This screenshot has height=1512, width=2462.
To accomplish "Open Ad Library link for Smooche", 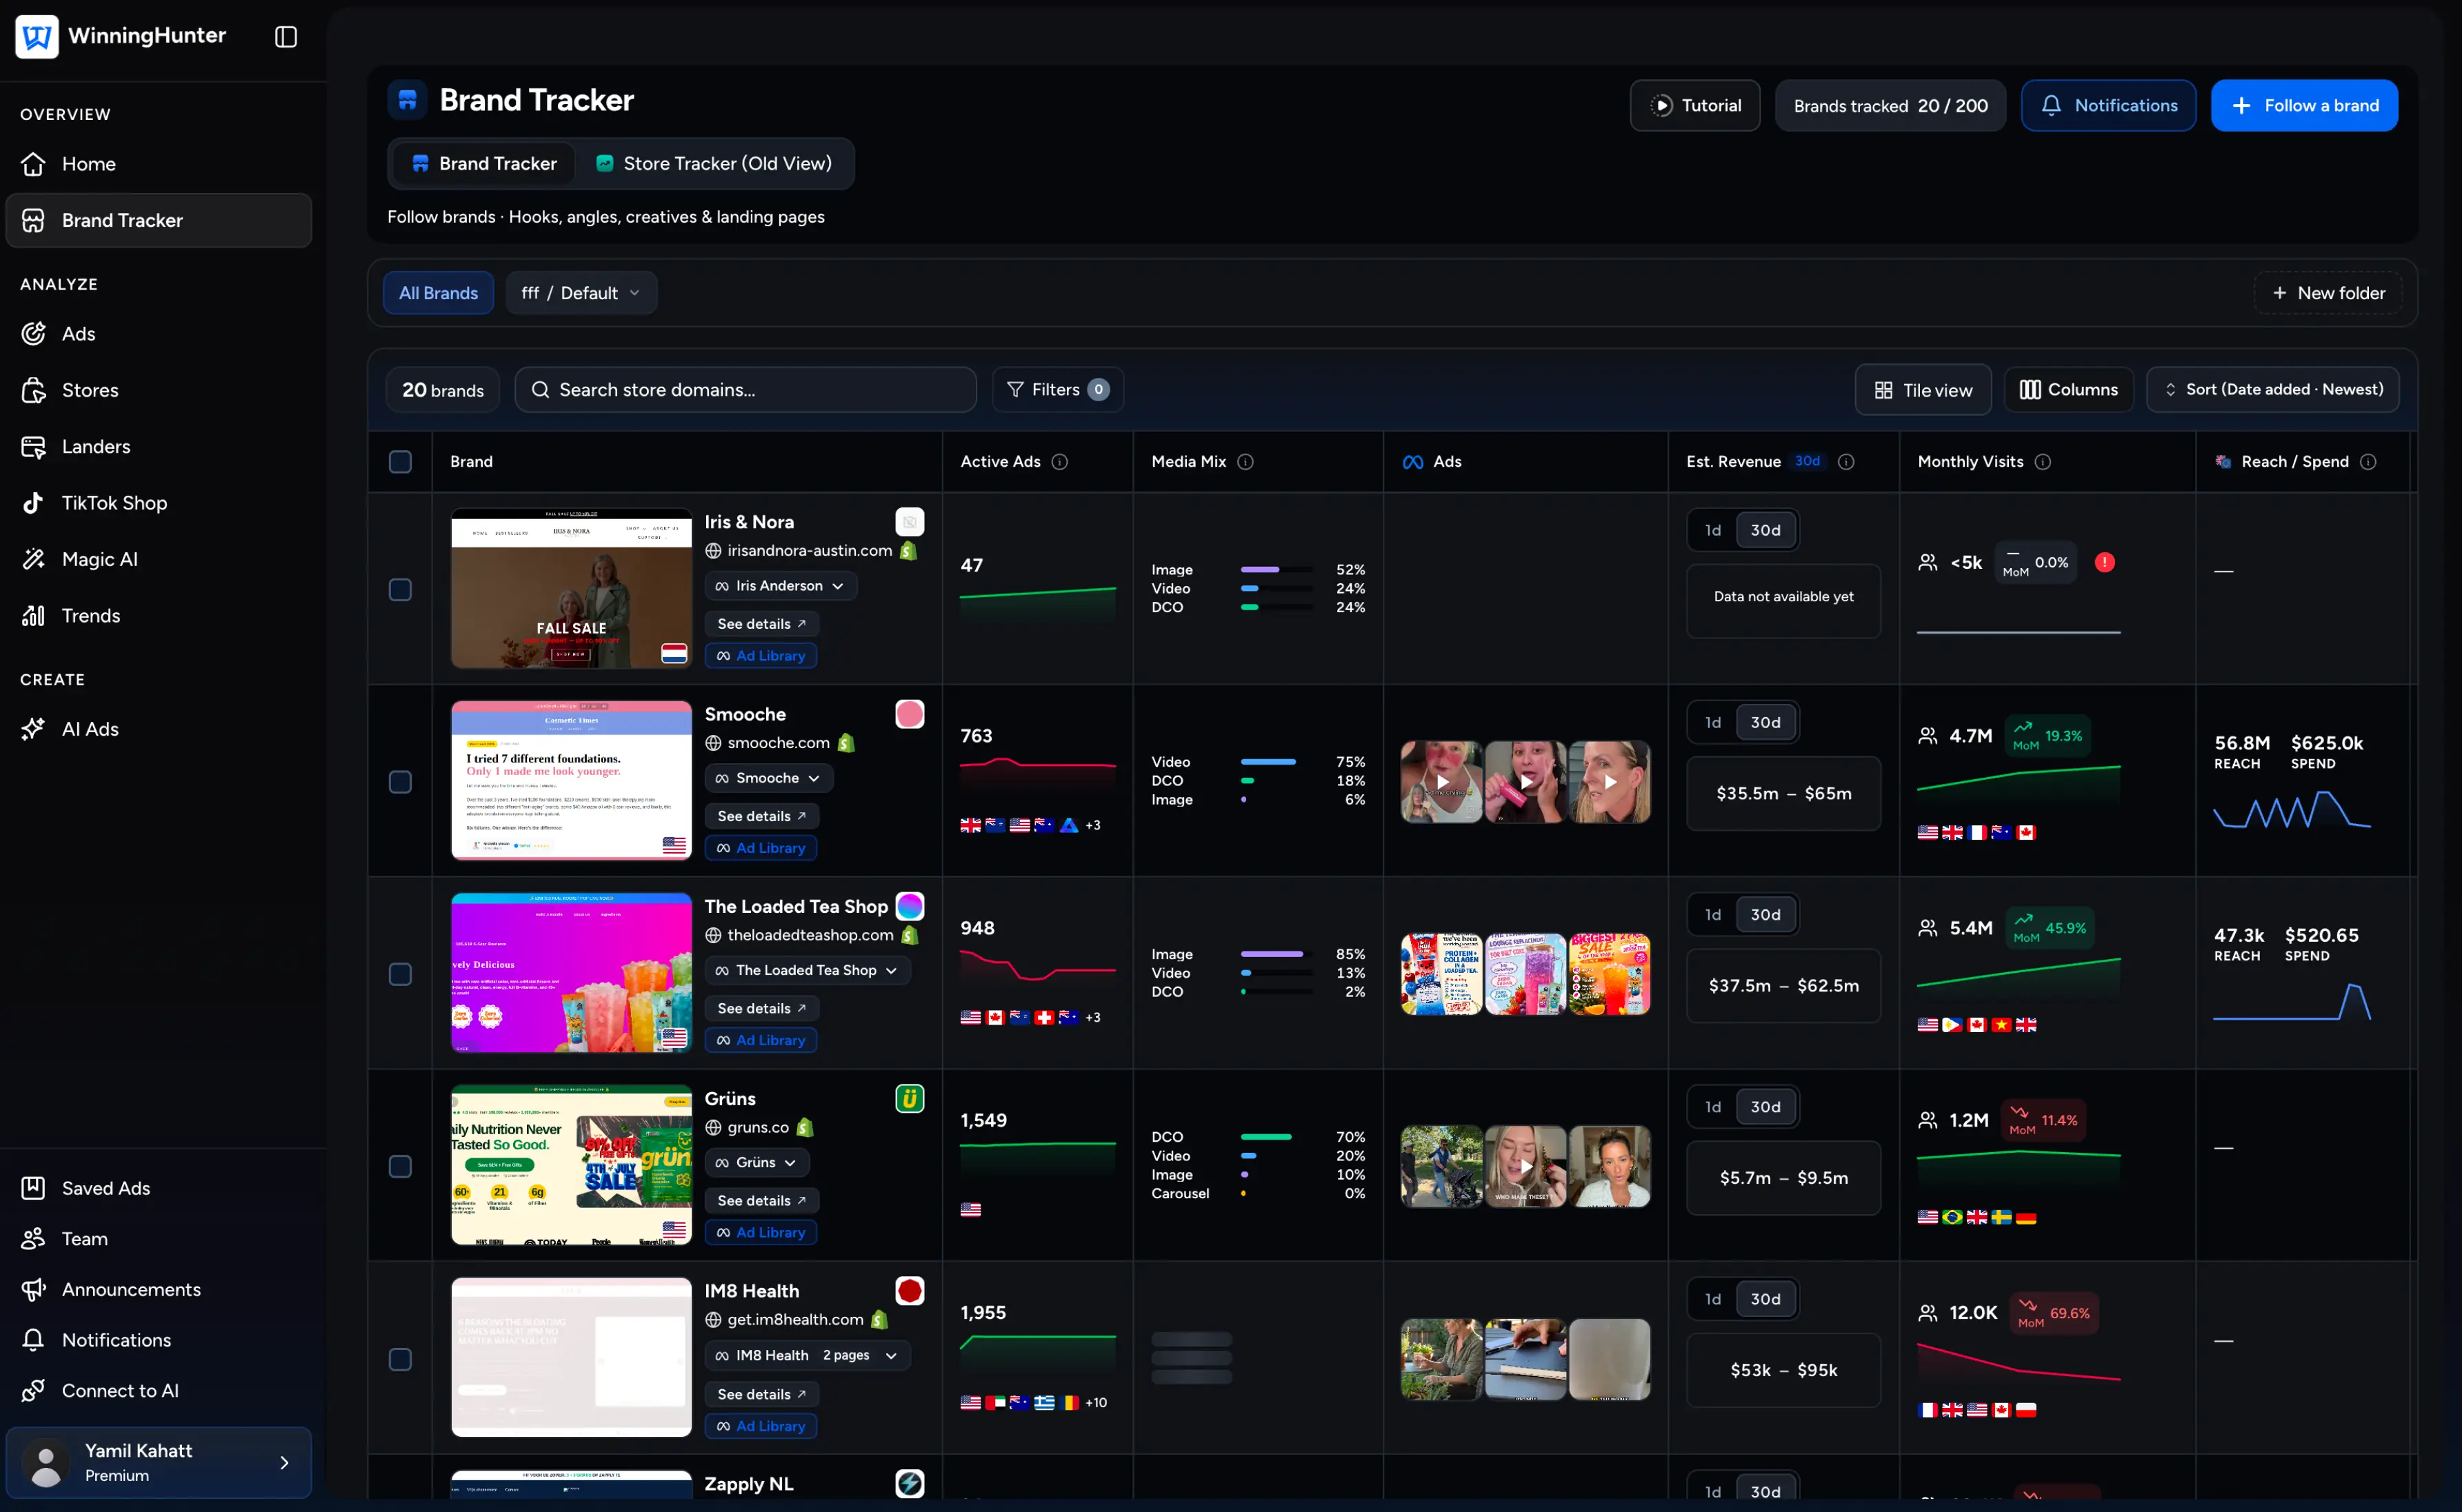I will tap(761, 848).
